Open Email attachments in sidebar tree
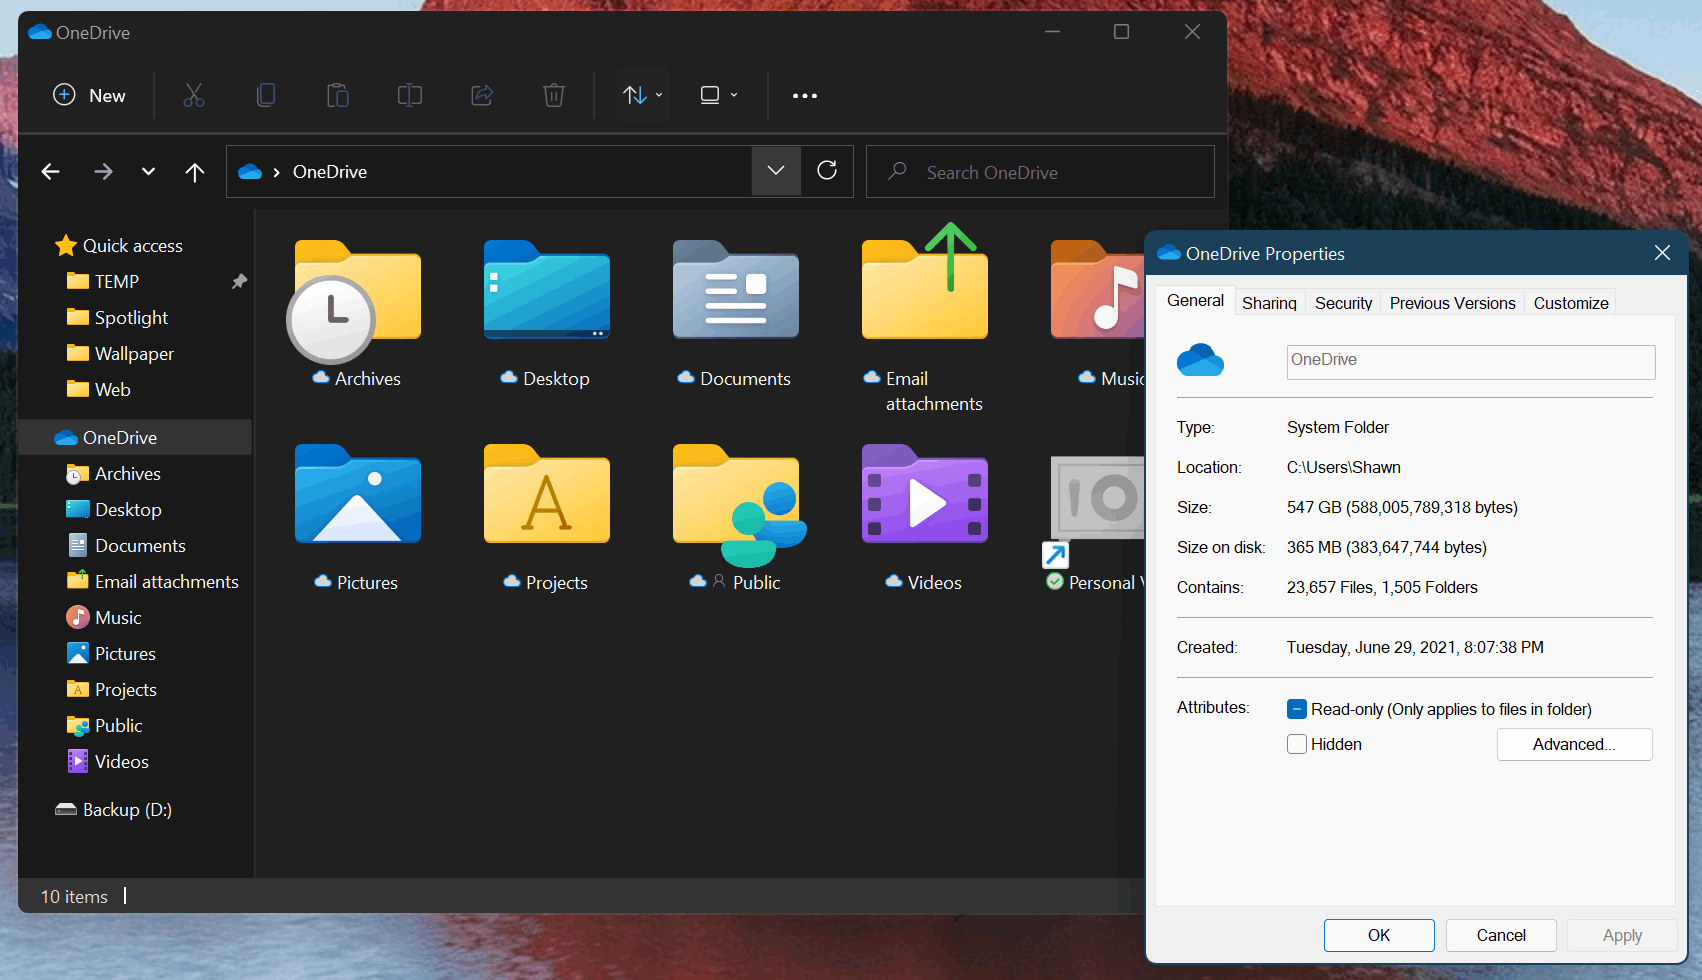The image size is (1702, 980). (166, 581)
